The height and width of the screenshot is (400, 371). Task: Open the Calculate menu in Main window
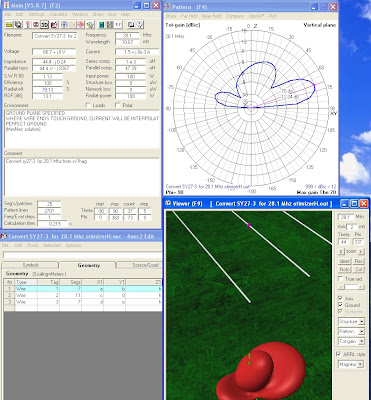pos(58,14)
